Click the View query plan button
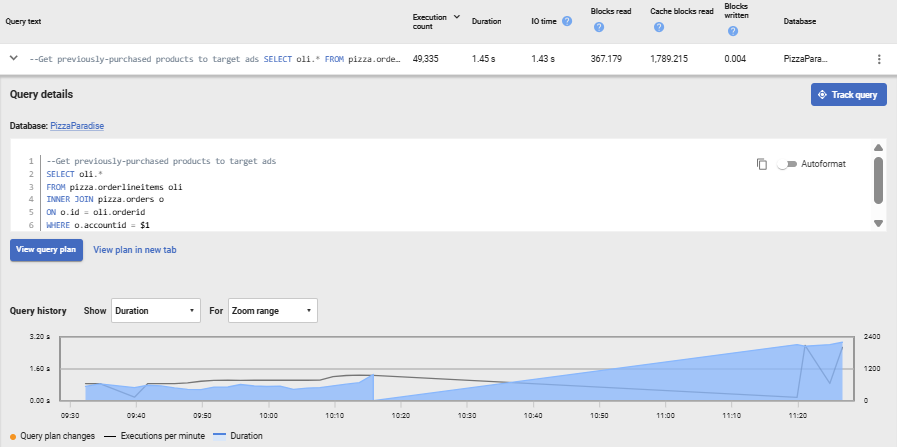The height and width of the screenshot is (447, 897). pos(46,250)
